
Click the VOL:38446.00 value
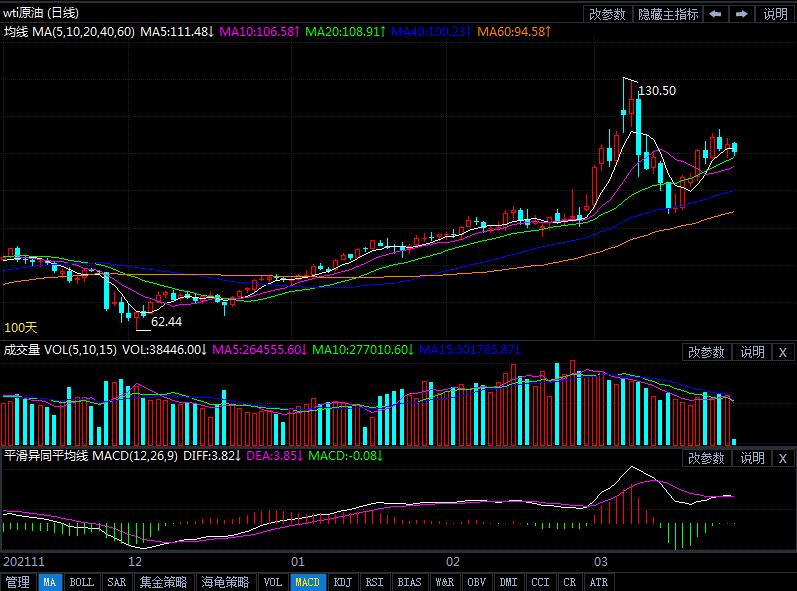tap(164, 350)
